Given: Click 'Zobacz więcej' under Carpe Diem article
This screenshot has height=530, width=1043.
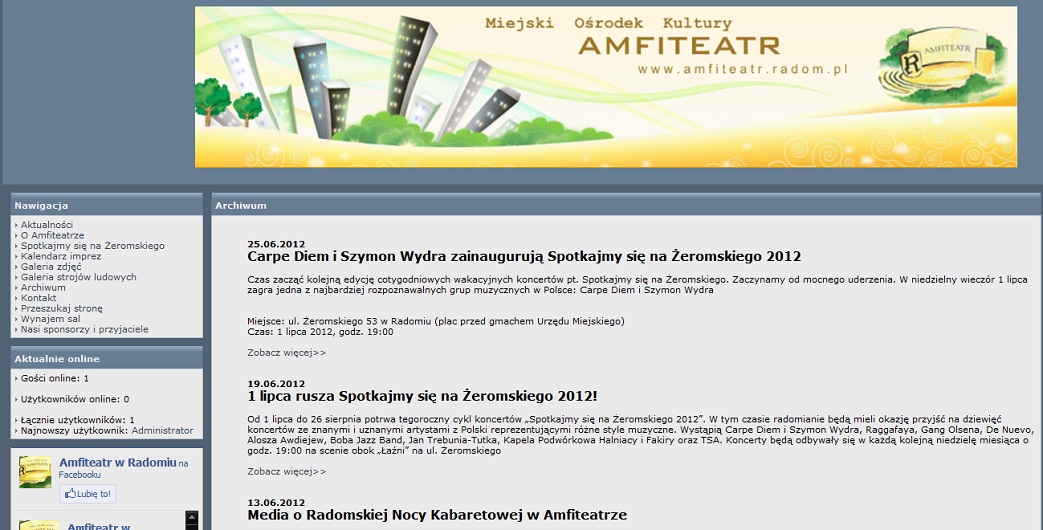Looking at the screenshot, I should [286, 352].
